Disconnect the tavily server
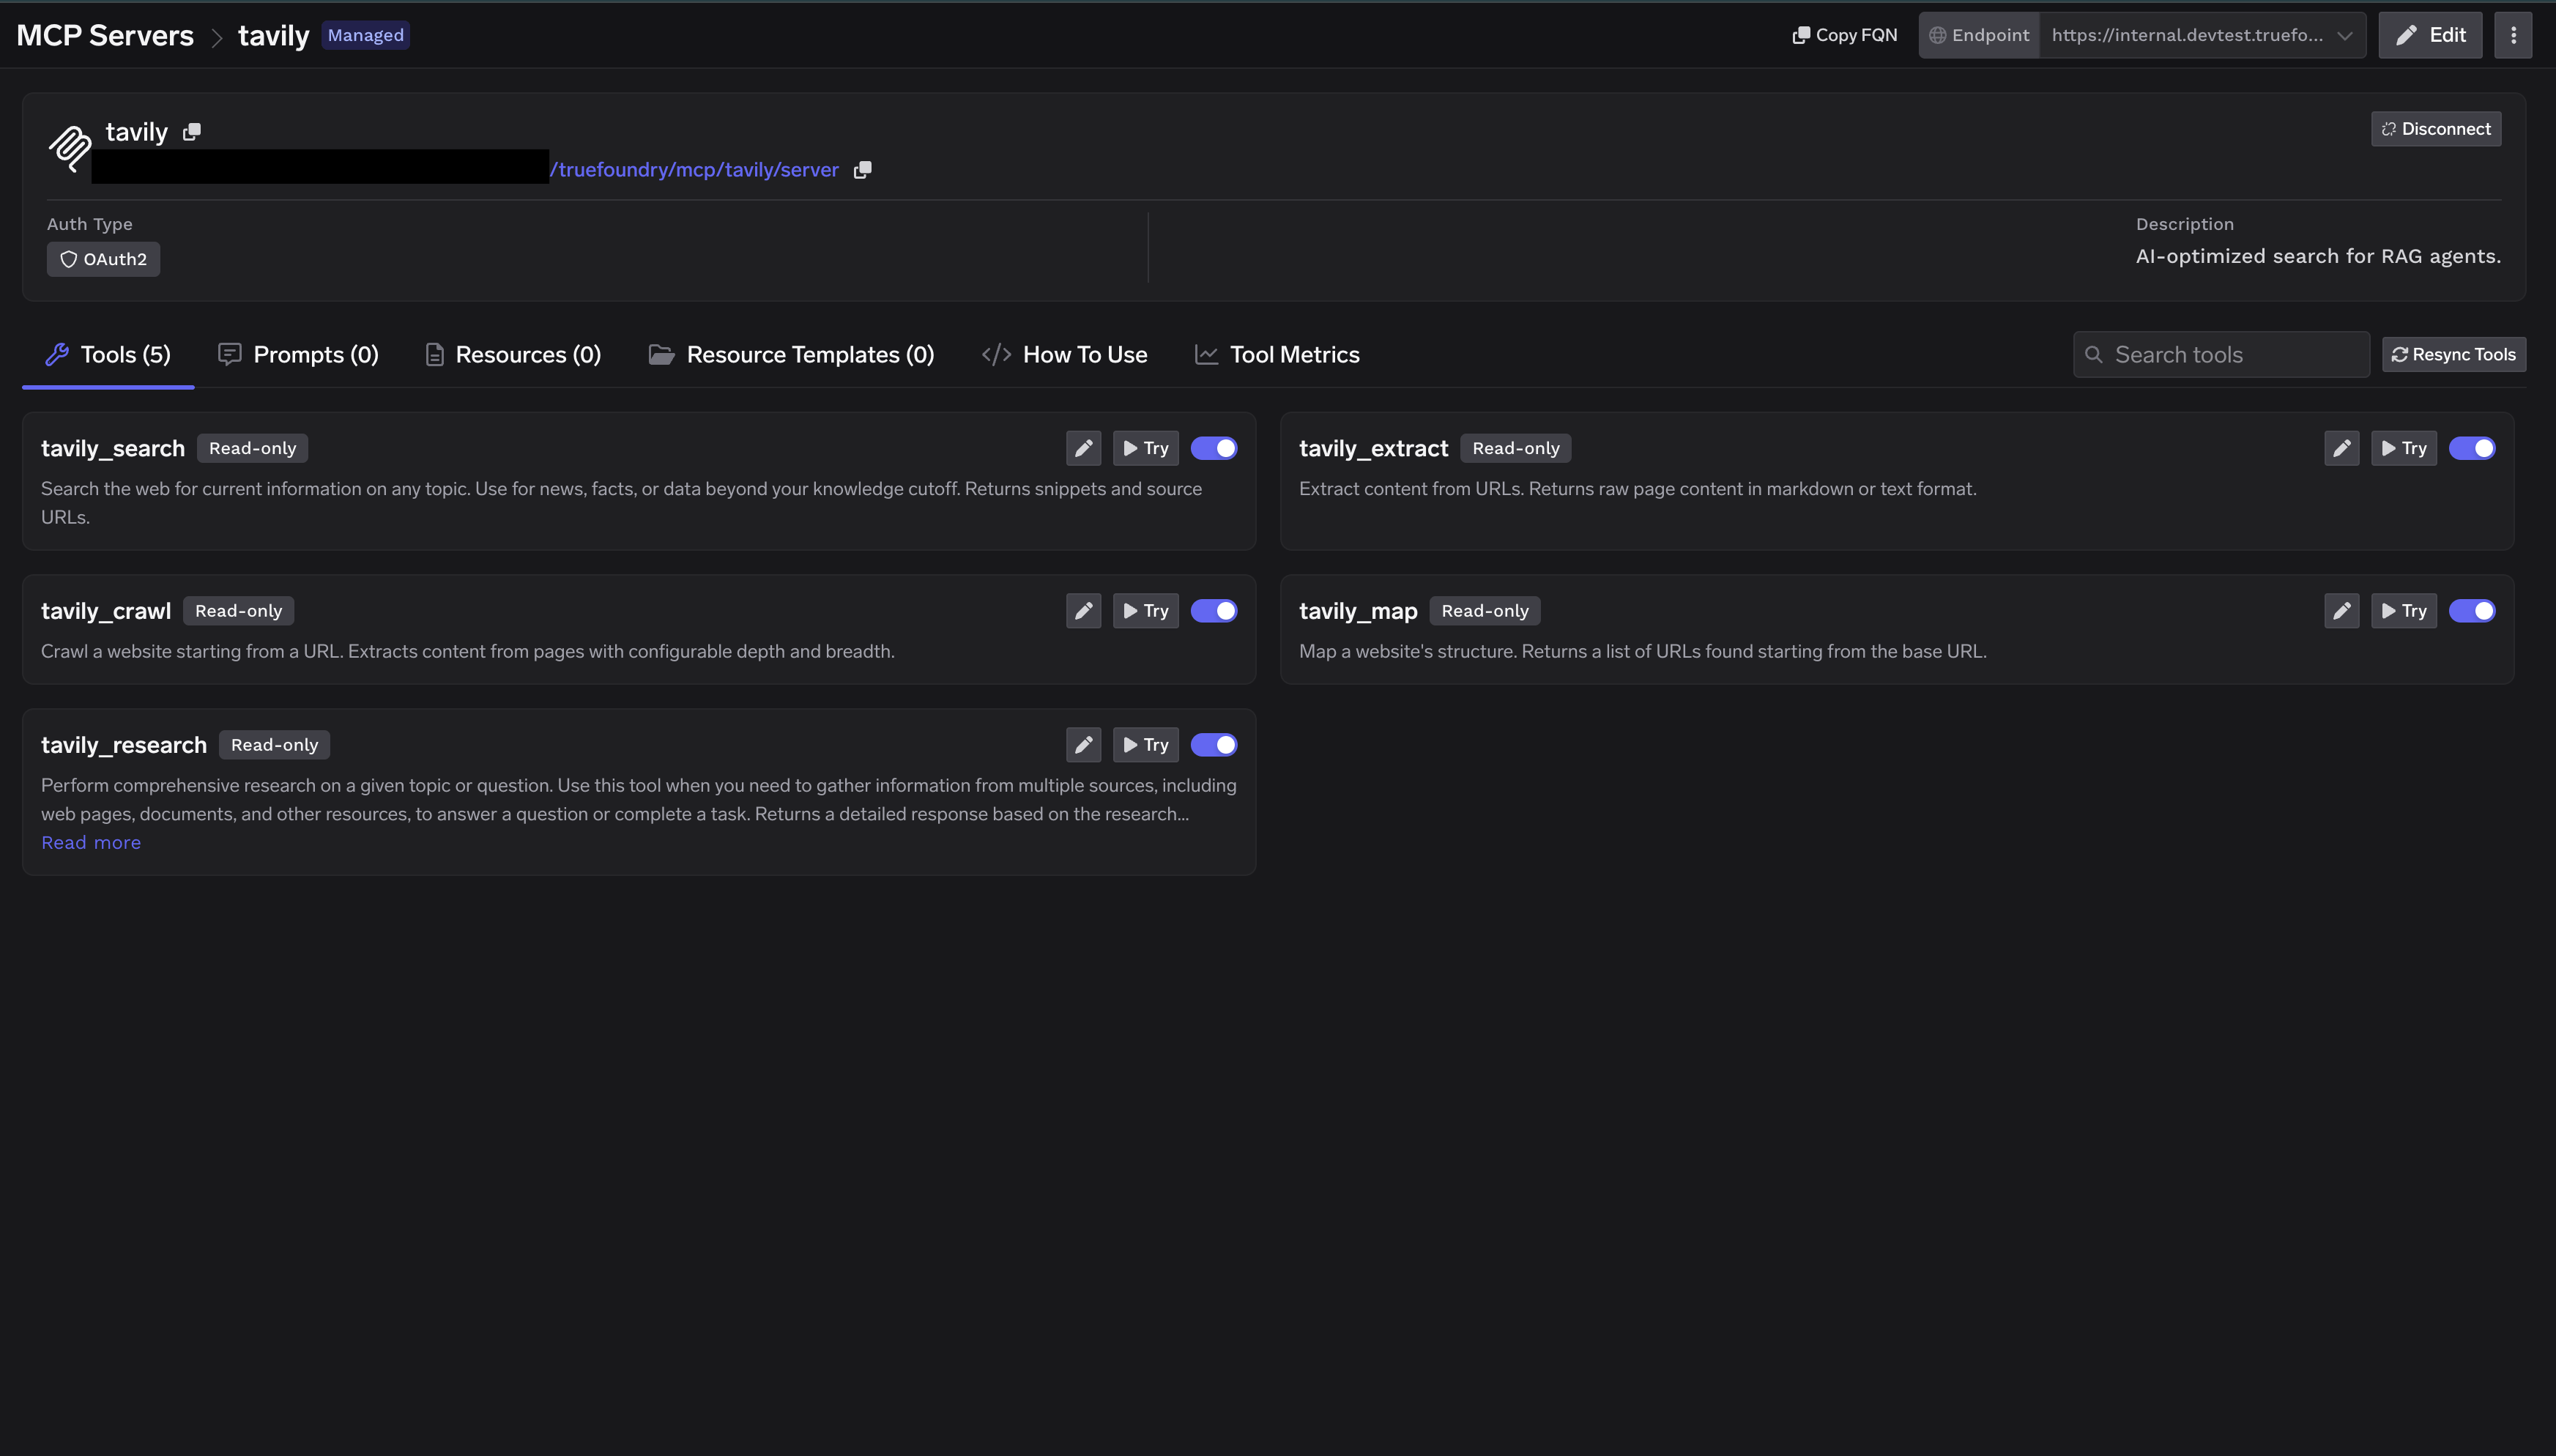2556x1456 pixels. tap(2436, 129)
